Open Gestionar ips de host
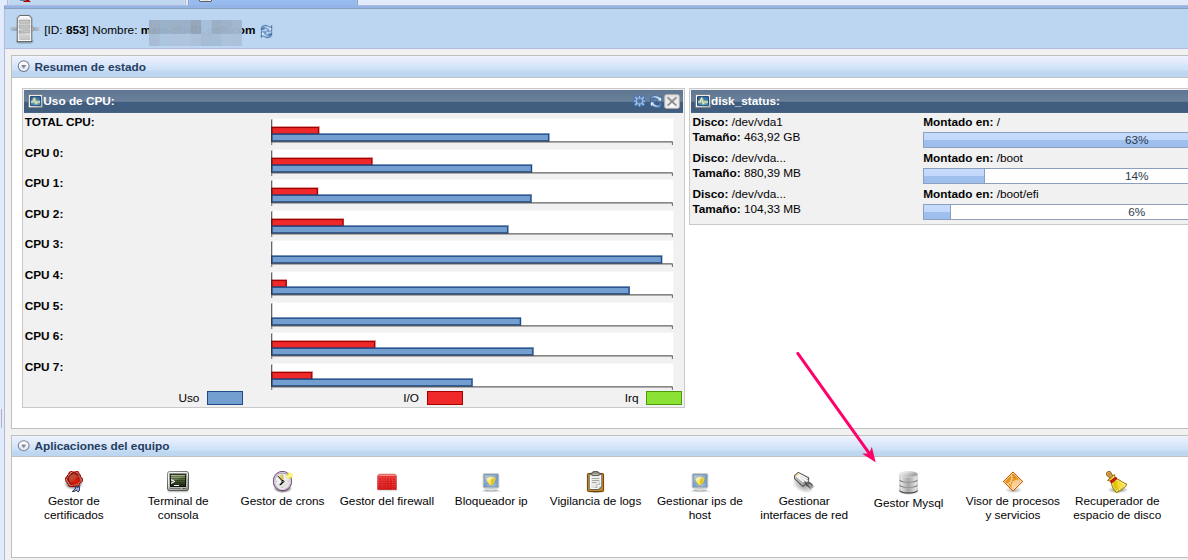 (700, 482)
